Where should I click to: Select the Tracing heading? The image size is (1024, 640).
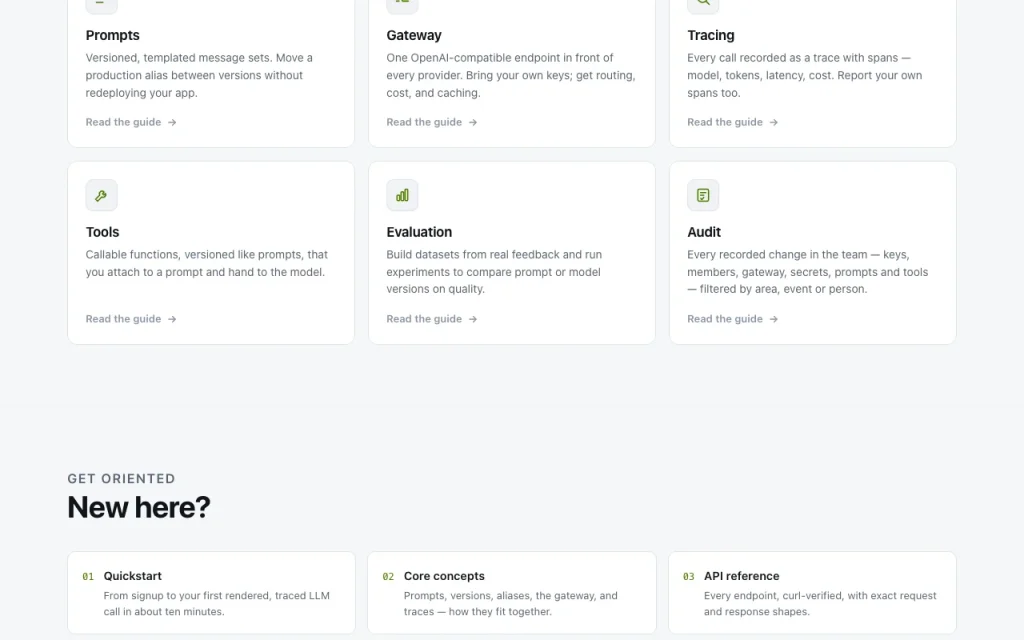(711, 35)
